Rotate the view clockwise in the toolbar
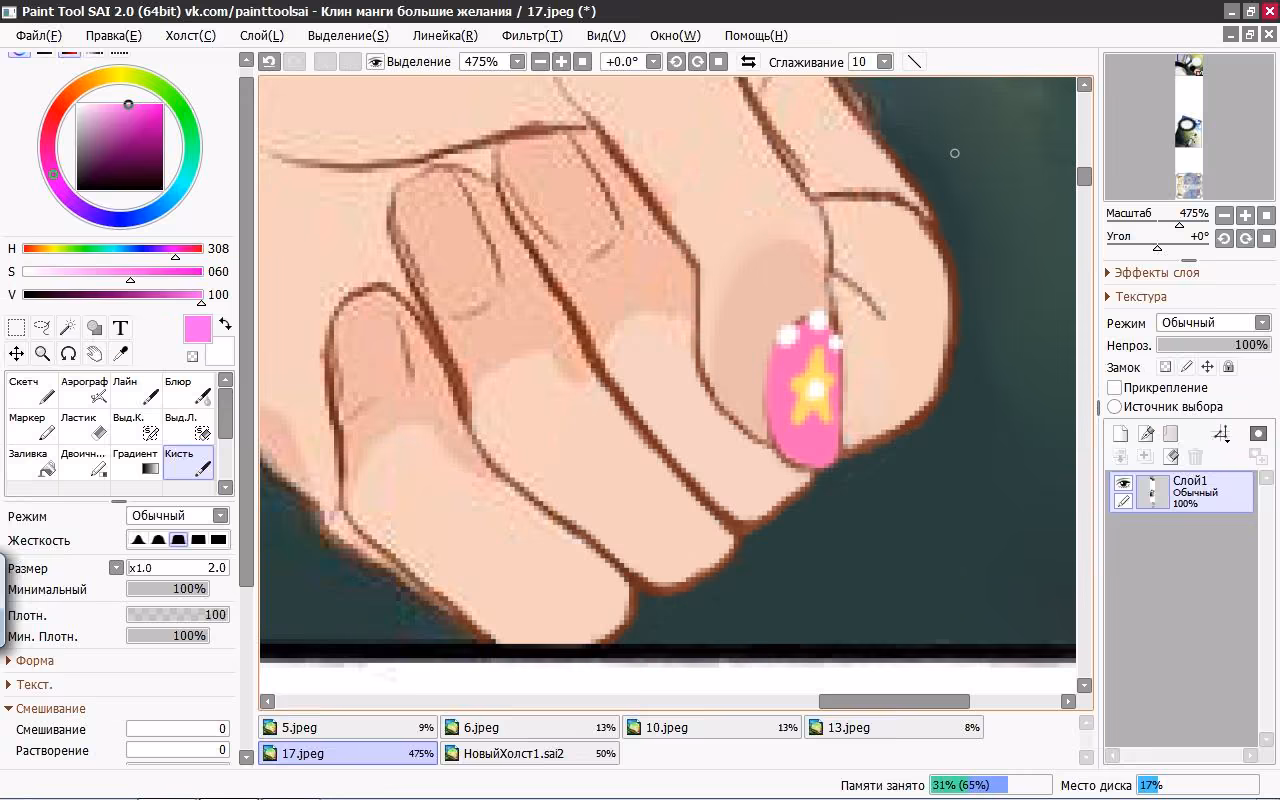This screenshot has height=800, width=1280. coord(697,62)
